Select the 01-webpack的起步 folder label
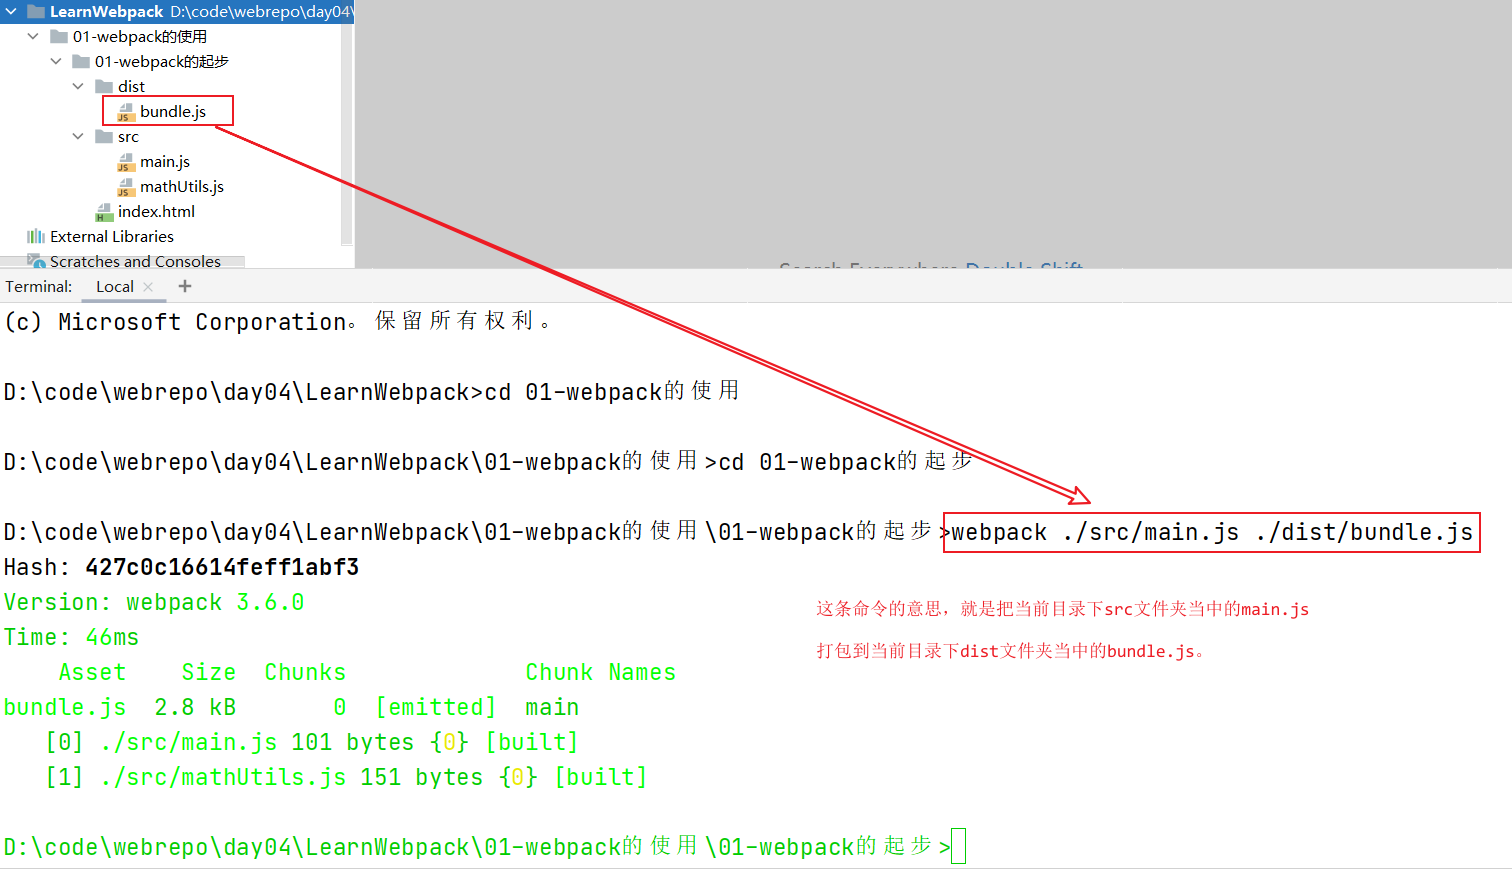The width and height of the screenshot is (1512, 869). pos(162,61)
